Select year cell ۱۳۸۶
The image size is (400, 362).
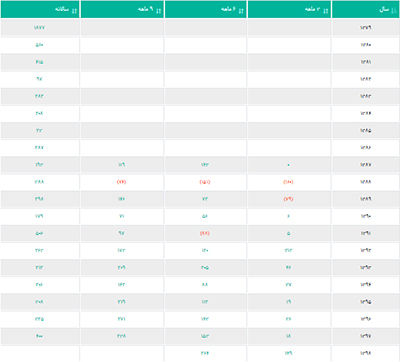pos(366,147)
